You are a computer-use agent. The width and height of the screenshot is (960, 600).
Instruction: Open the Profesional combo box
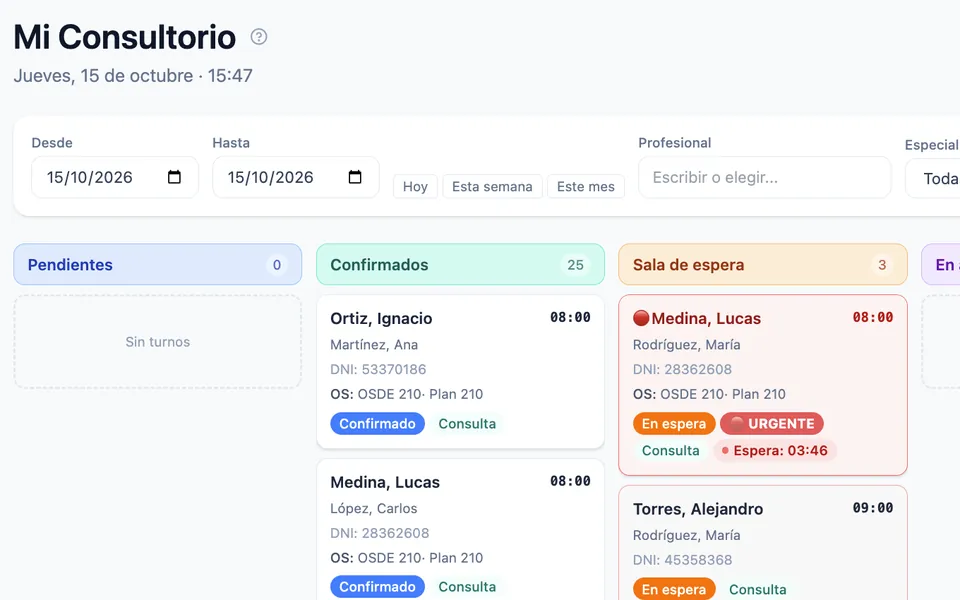click(x=765, y=178)
